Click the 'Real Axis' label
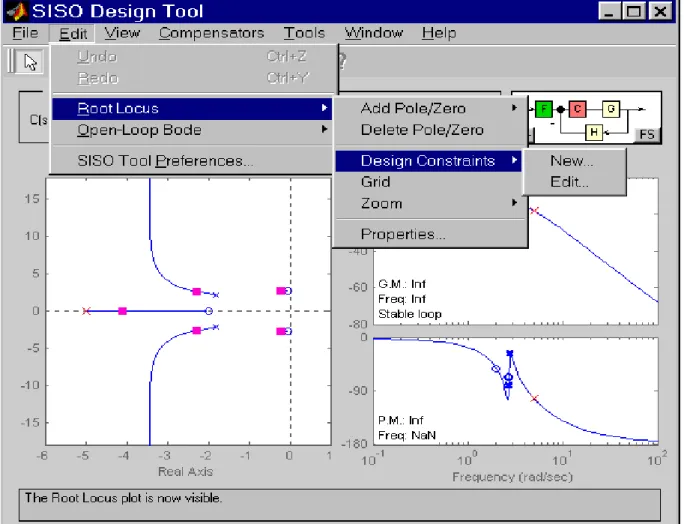Image resolution: width=684 pixels, height=524 pixels. point(185,472)
